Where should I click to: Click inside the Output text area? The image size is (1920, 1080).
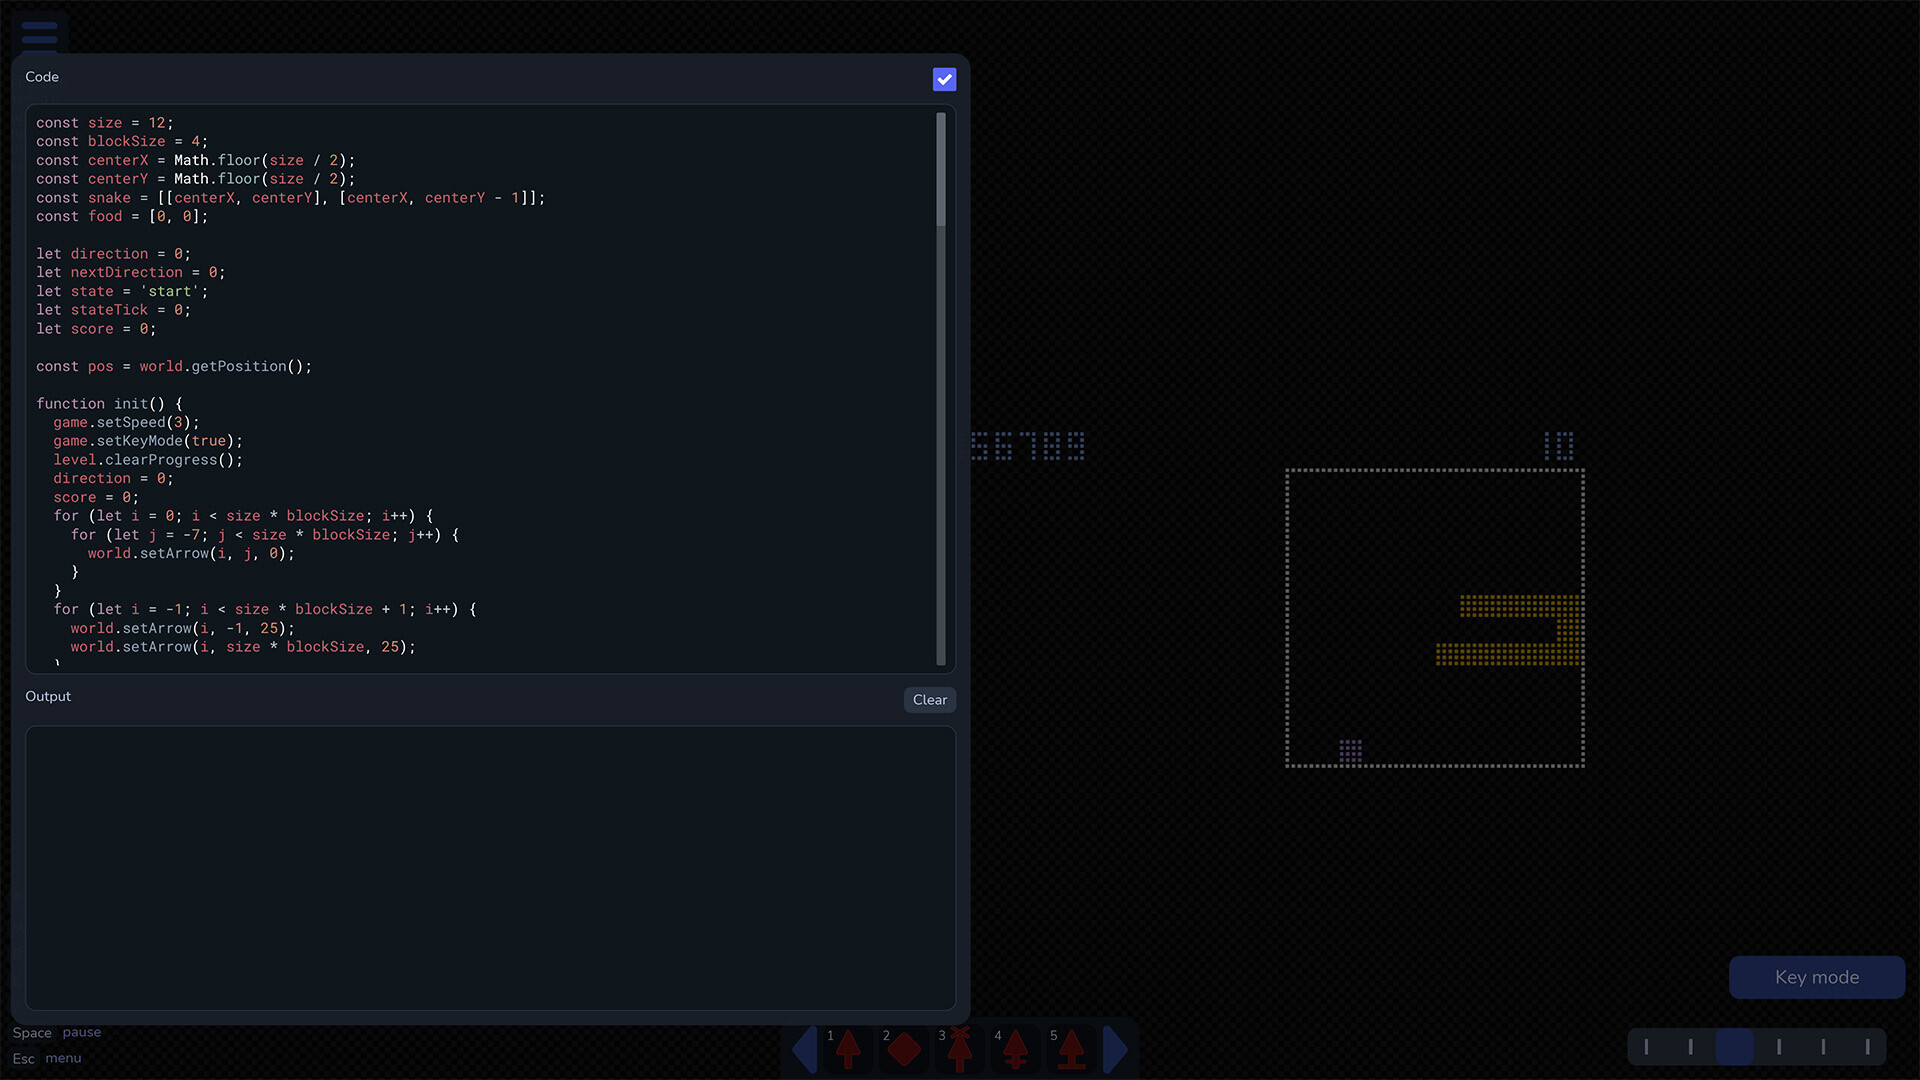click(490, 867)
